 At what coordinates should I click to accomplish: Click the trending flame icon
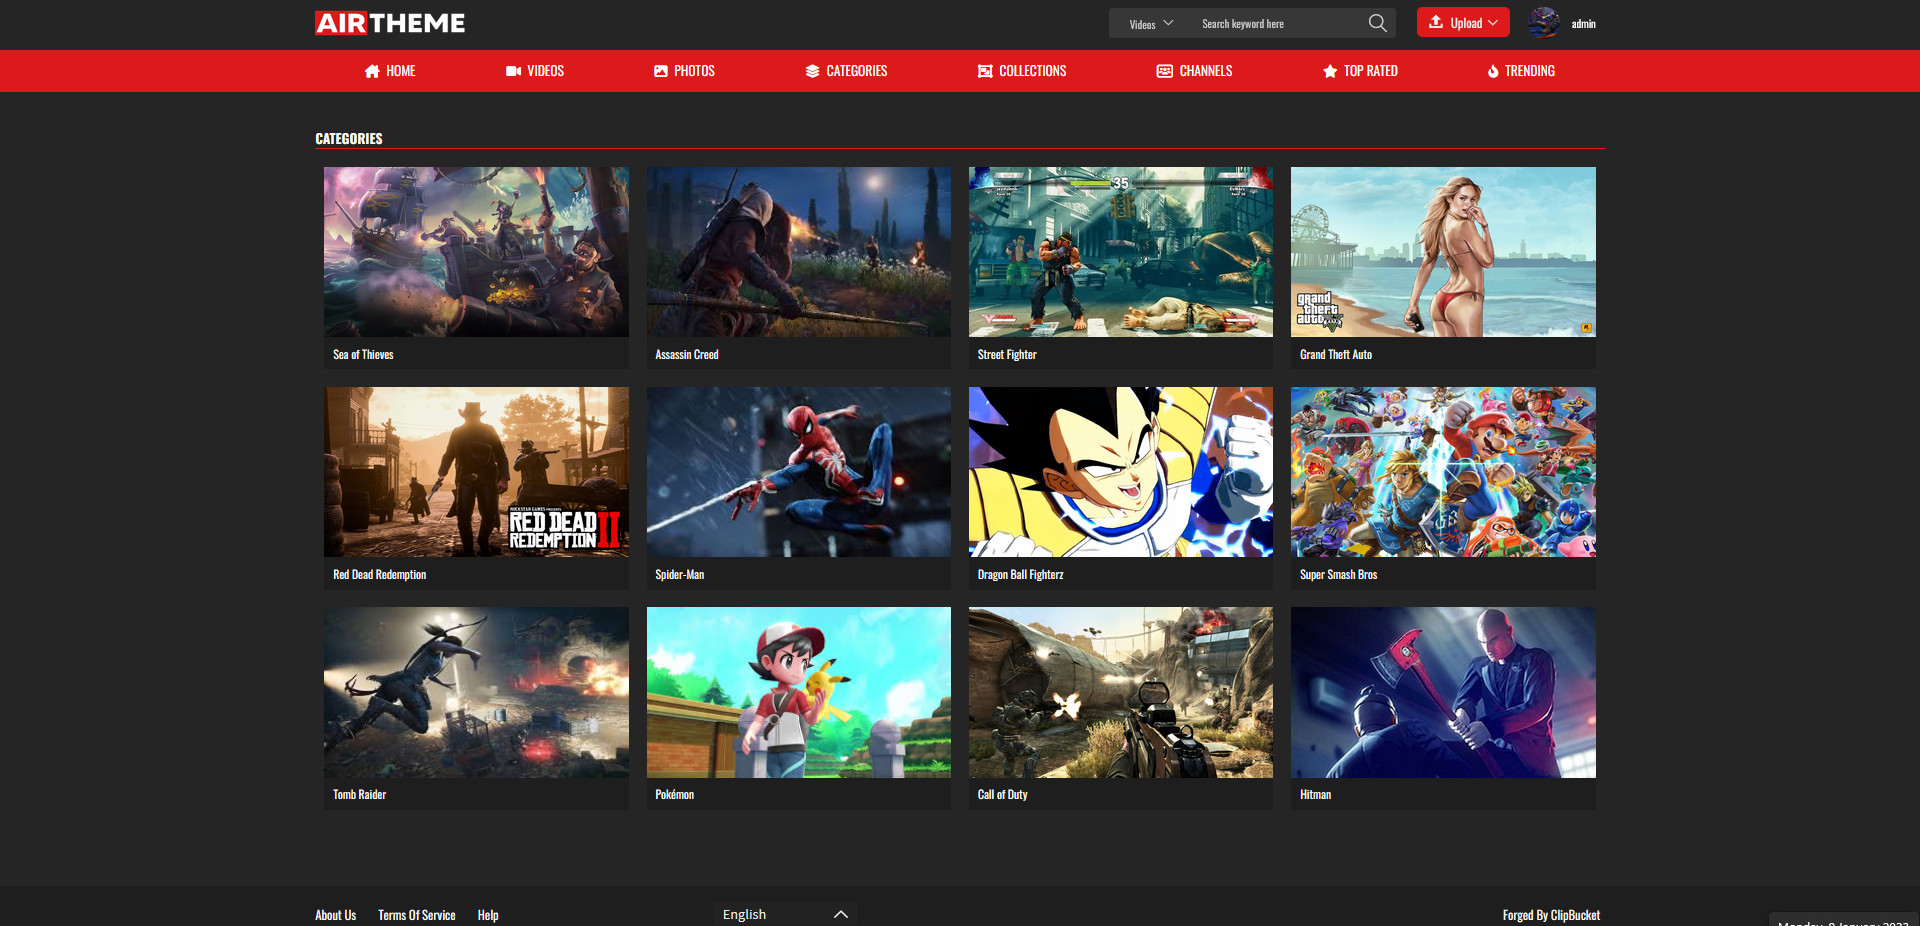pyautogui.click(x=1493, y=71)
